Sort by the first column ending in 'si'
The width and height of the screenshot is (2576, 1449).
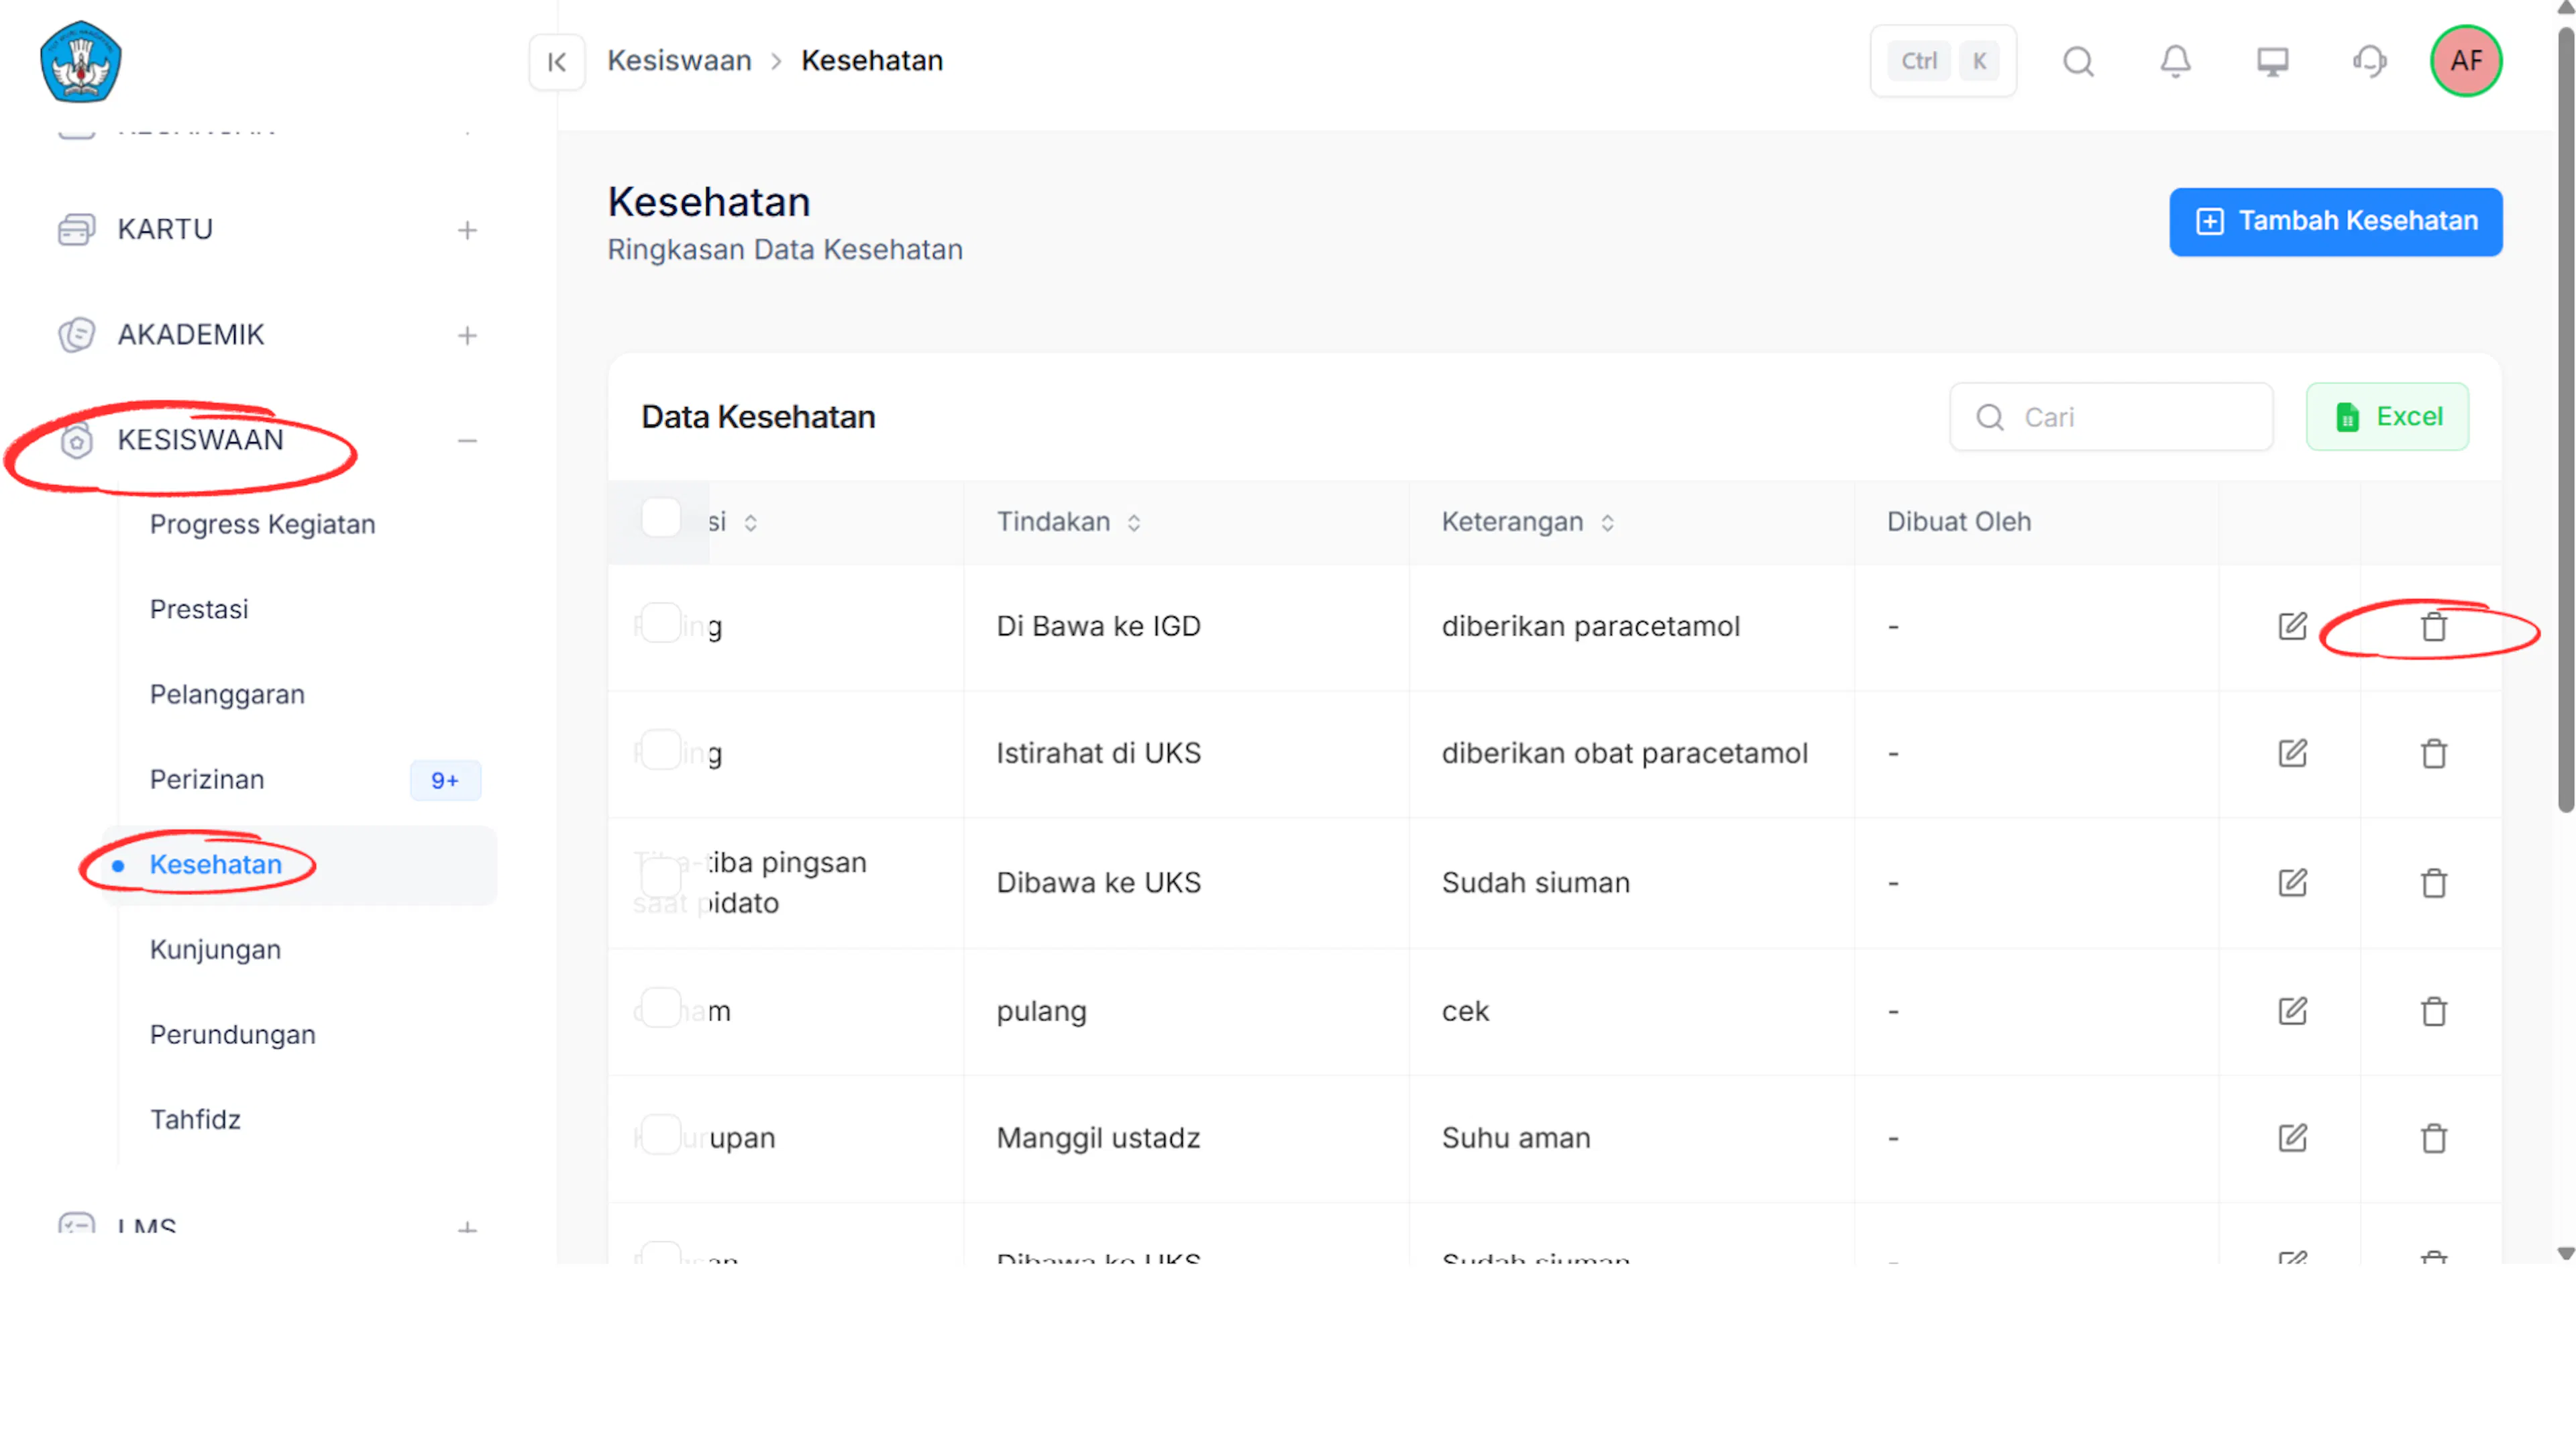click(x=750, y=523)
